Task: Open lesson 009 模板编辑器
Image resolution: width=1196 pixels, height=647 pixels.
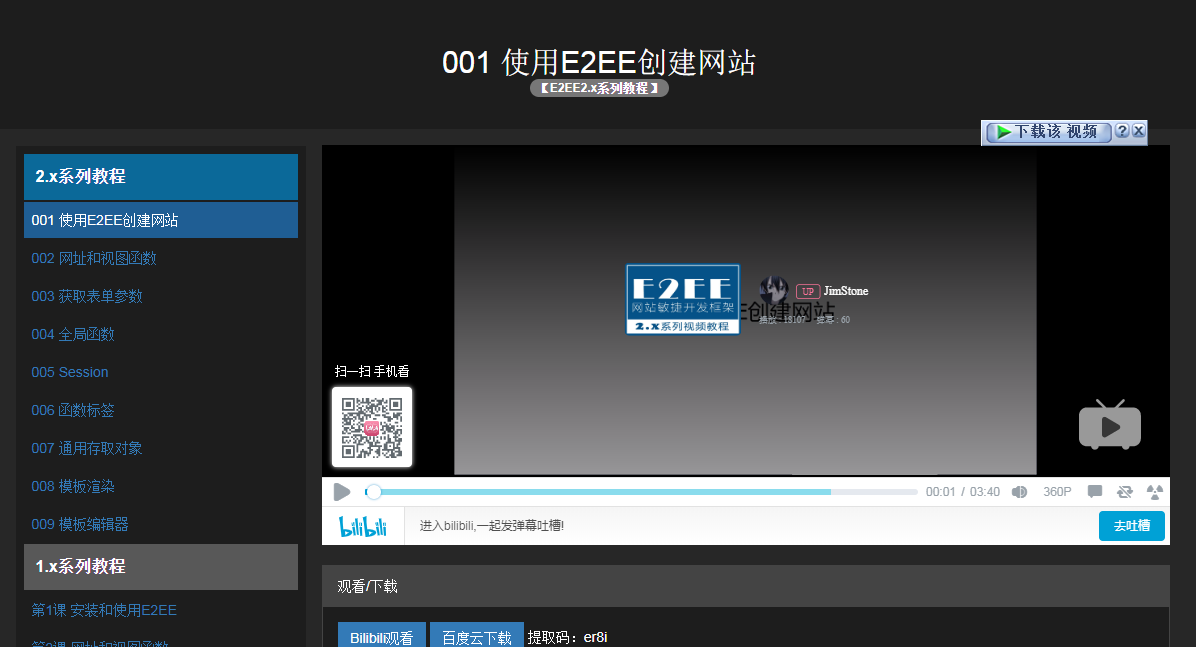Action: [80, 525]
